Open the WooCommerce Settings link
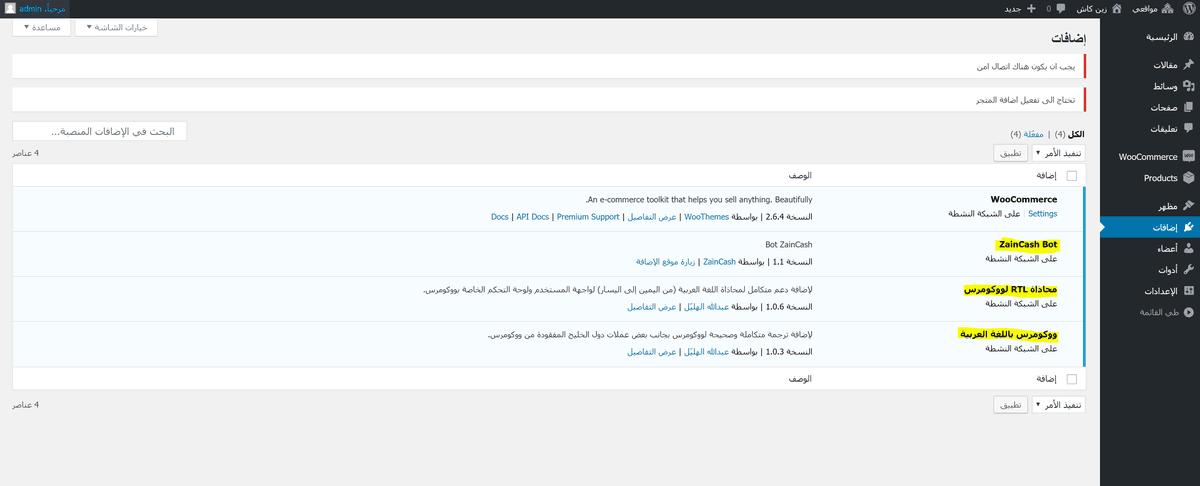 click(1042, 213)
